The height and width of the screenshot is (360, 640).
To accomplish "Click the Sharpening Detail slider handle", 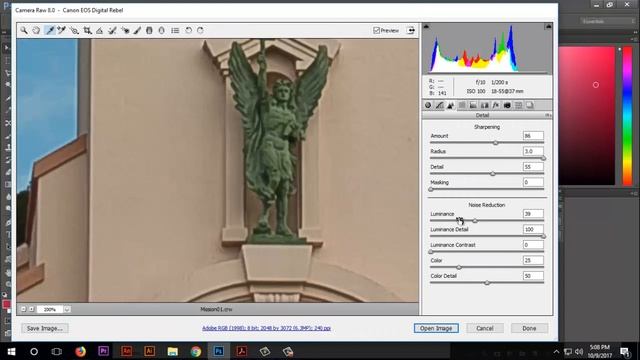I will [x=493, y=174].
